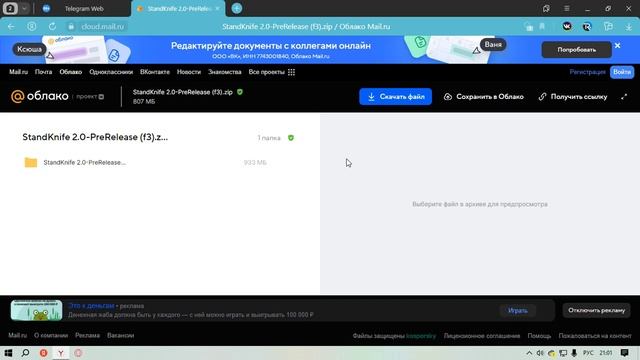Expand Все проекты grid menu

pyautogui.click(x=271, y=72)
